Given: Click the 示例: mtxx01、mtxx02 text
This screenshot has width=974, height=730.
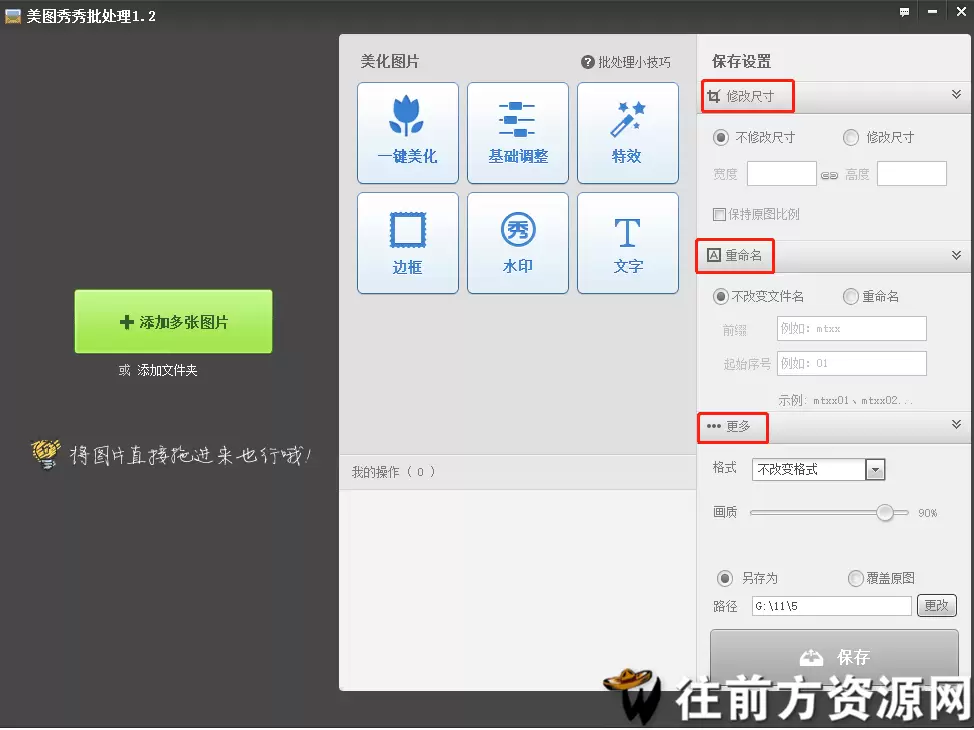Looking at the screenshot, I should 845,400.
